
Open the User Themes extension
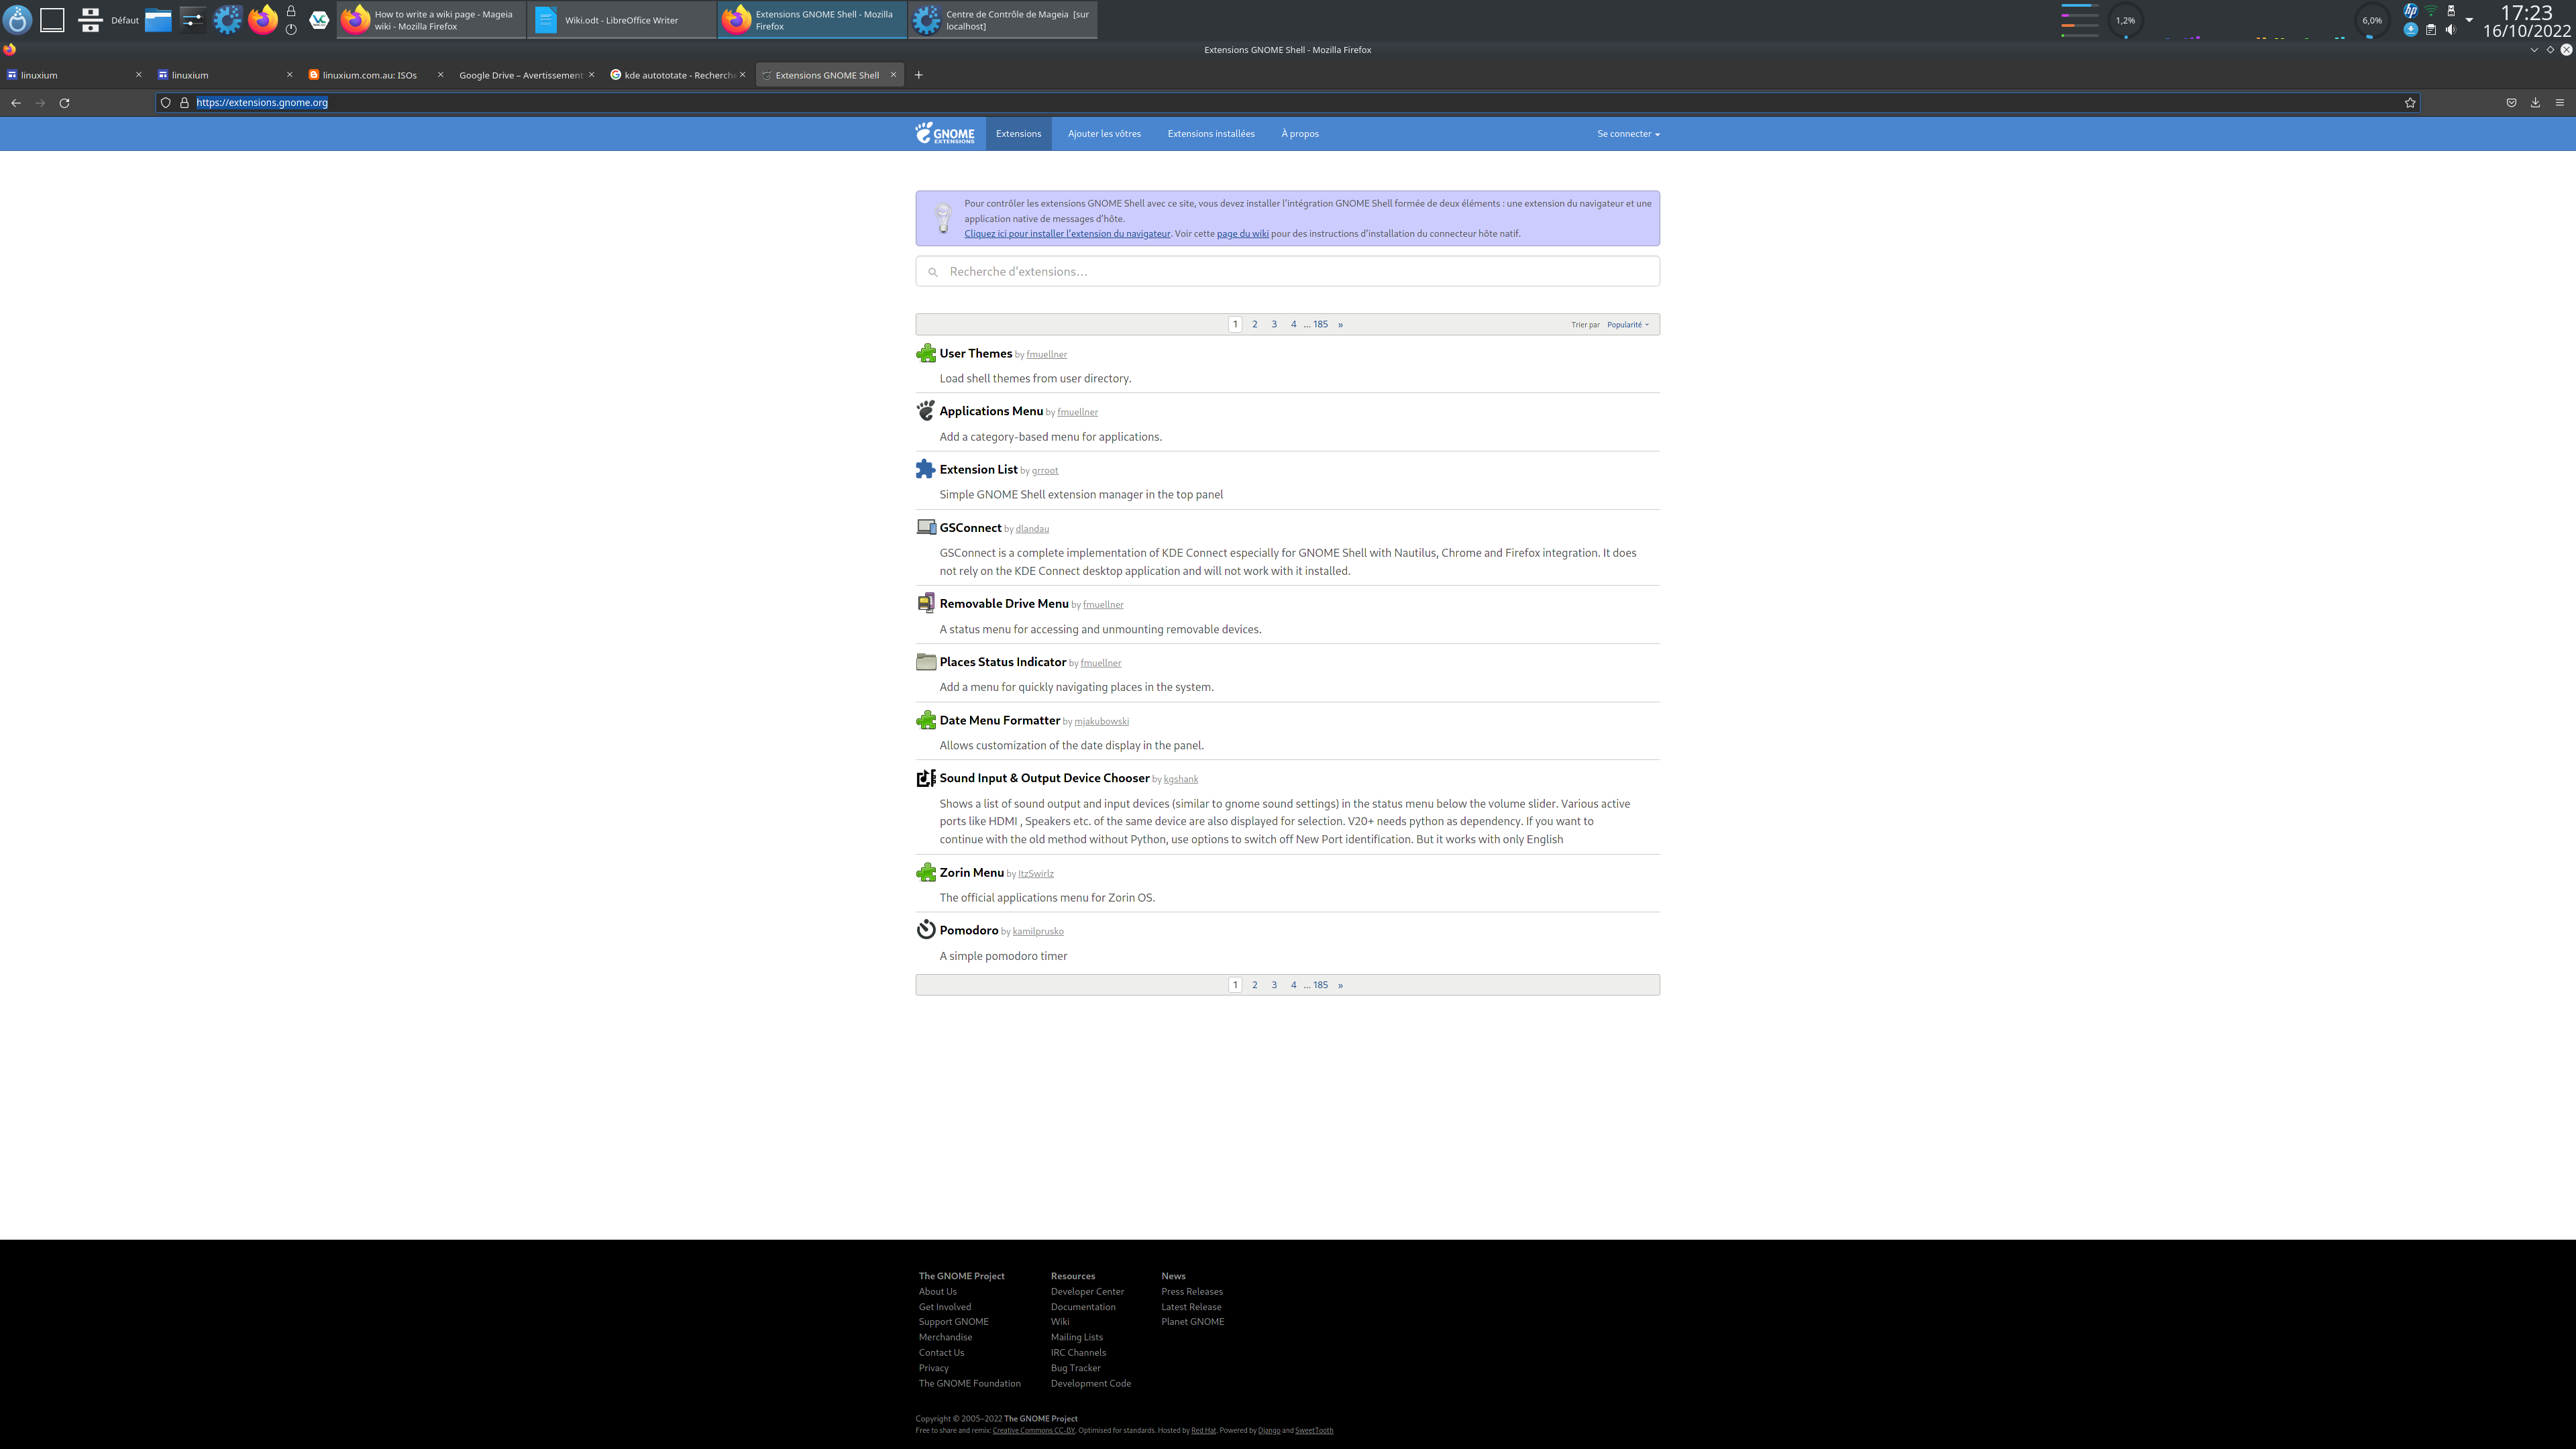pyautogui.click(x=975, y=353)
